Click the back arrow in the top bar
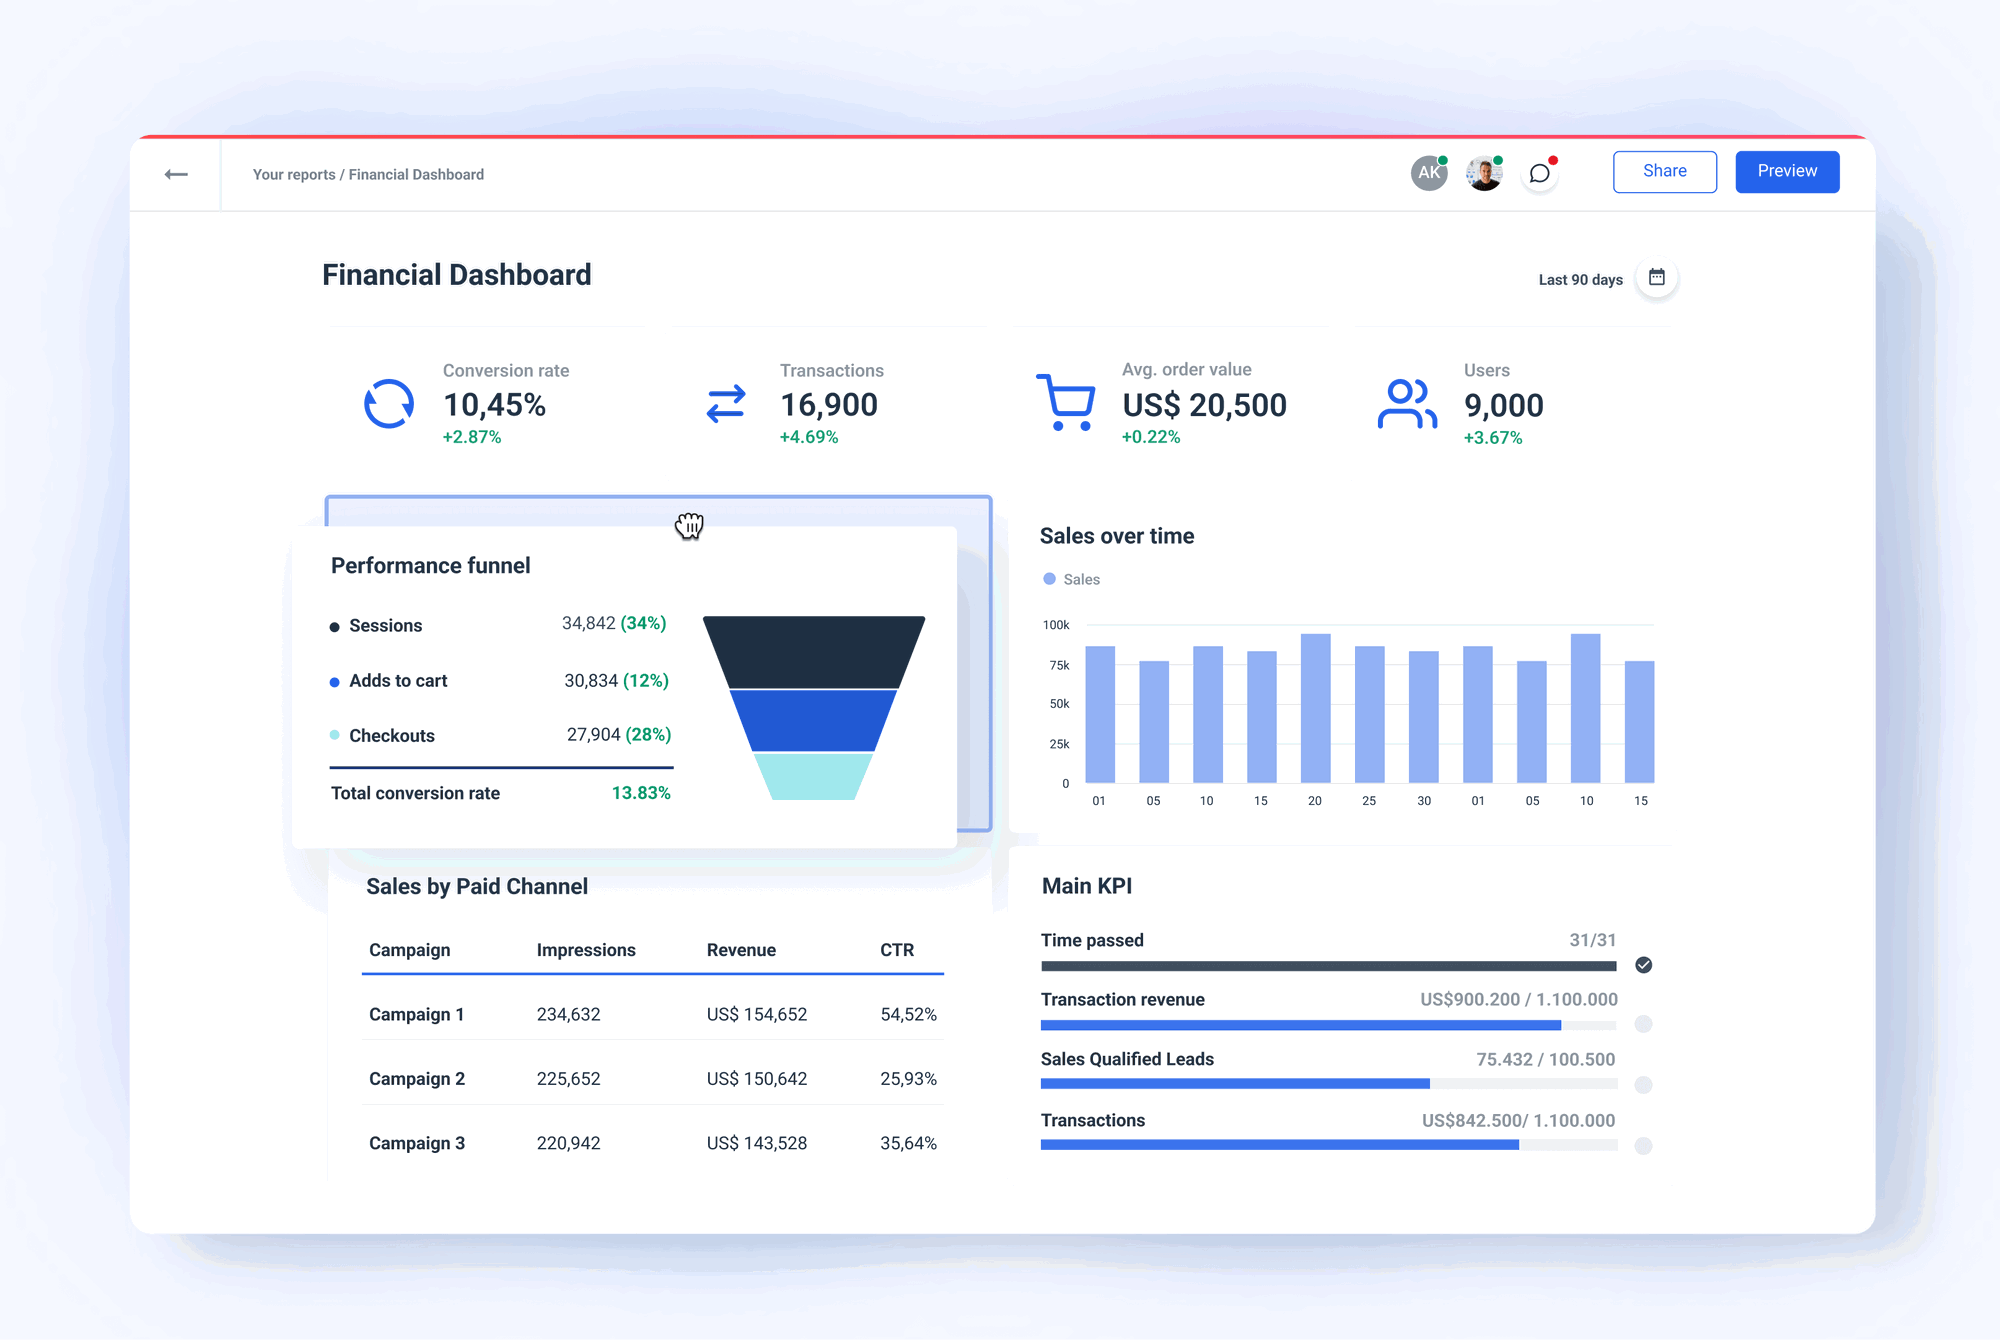Image resolution: width=2000 pixels, height=1340 pixels. (176, 173)
